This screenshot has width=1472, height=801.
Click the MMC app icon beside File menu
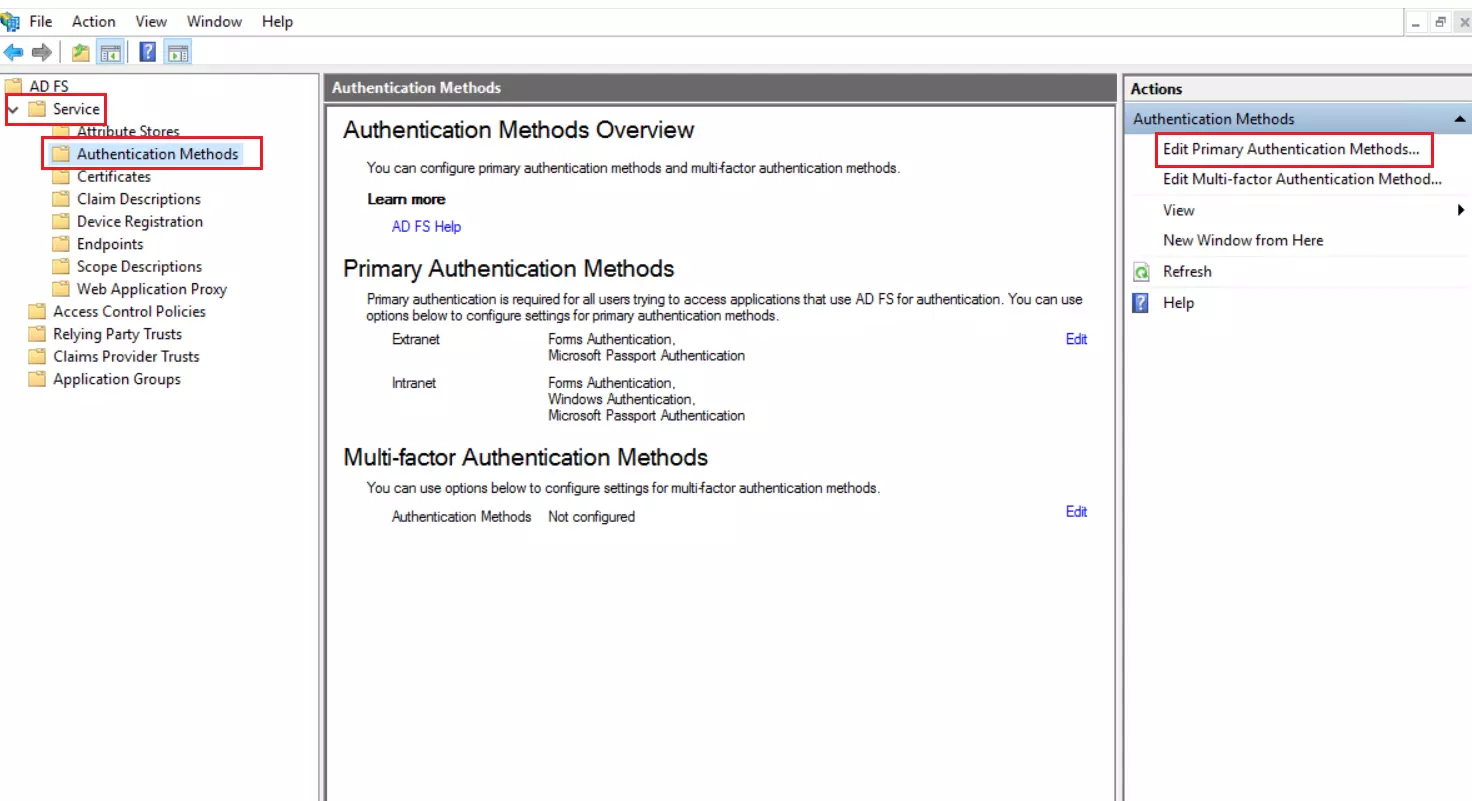(10, 21)
